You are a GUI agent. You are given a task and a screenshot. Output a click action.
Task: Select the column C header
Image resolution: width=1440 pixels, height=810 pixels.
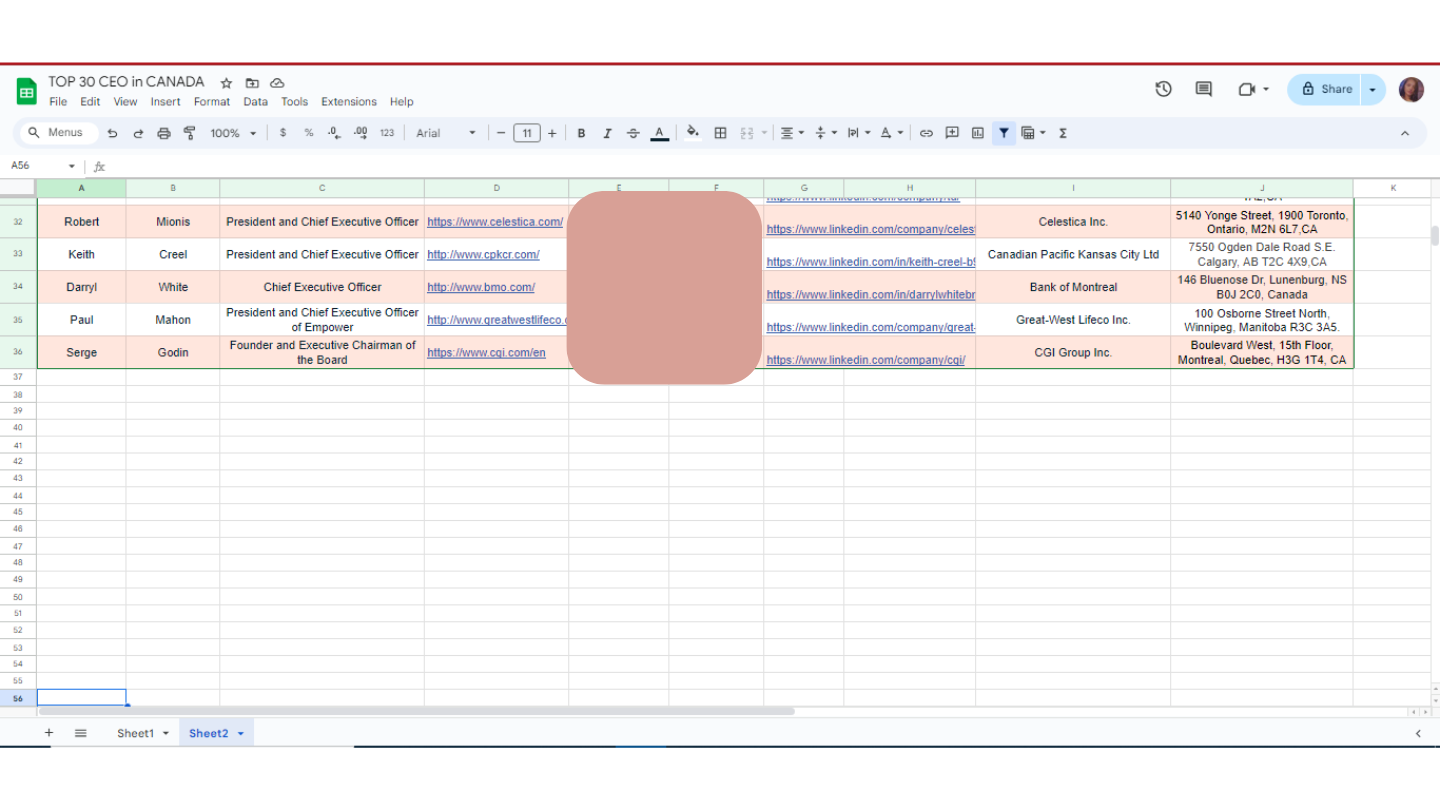click(322, 188)
